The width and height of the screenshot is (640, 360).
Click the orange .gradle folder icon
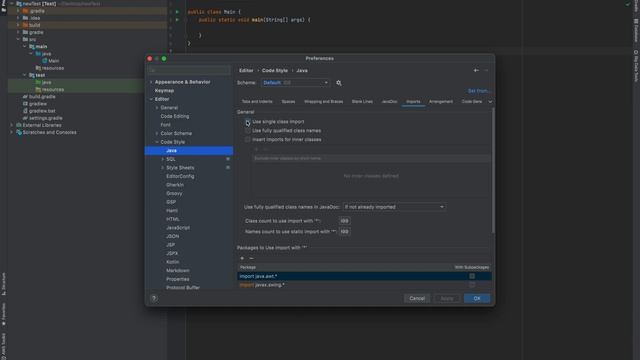point(25,11)
